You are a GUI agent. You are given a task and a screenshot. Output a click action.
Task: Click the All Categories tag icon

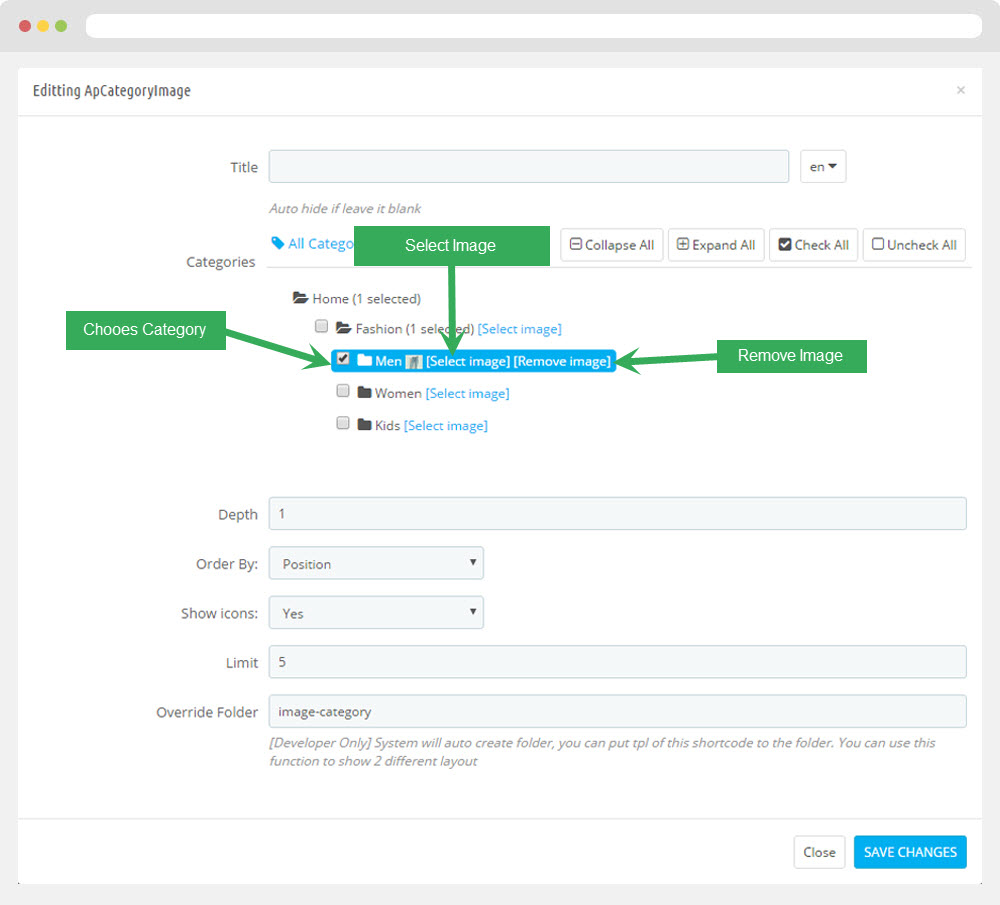click(x=277, y=243)
